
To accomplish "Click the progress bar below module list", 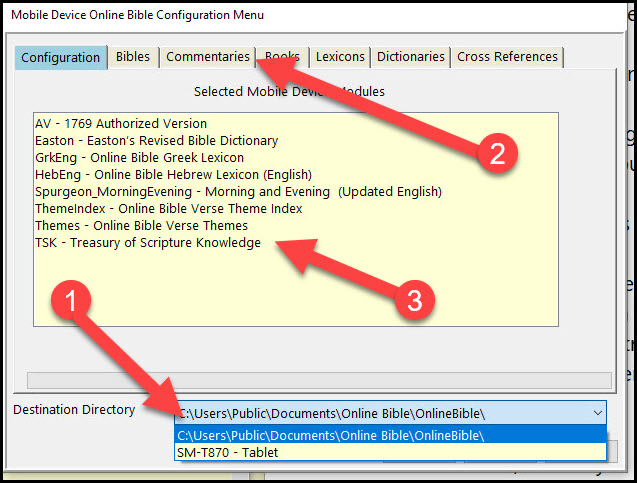I will (x=319, y=381).
